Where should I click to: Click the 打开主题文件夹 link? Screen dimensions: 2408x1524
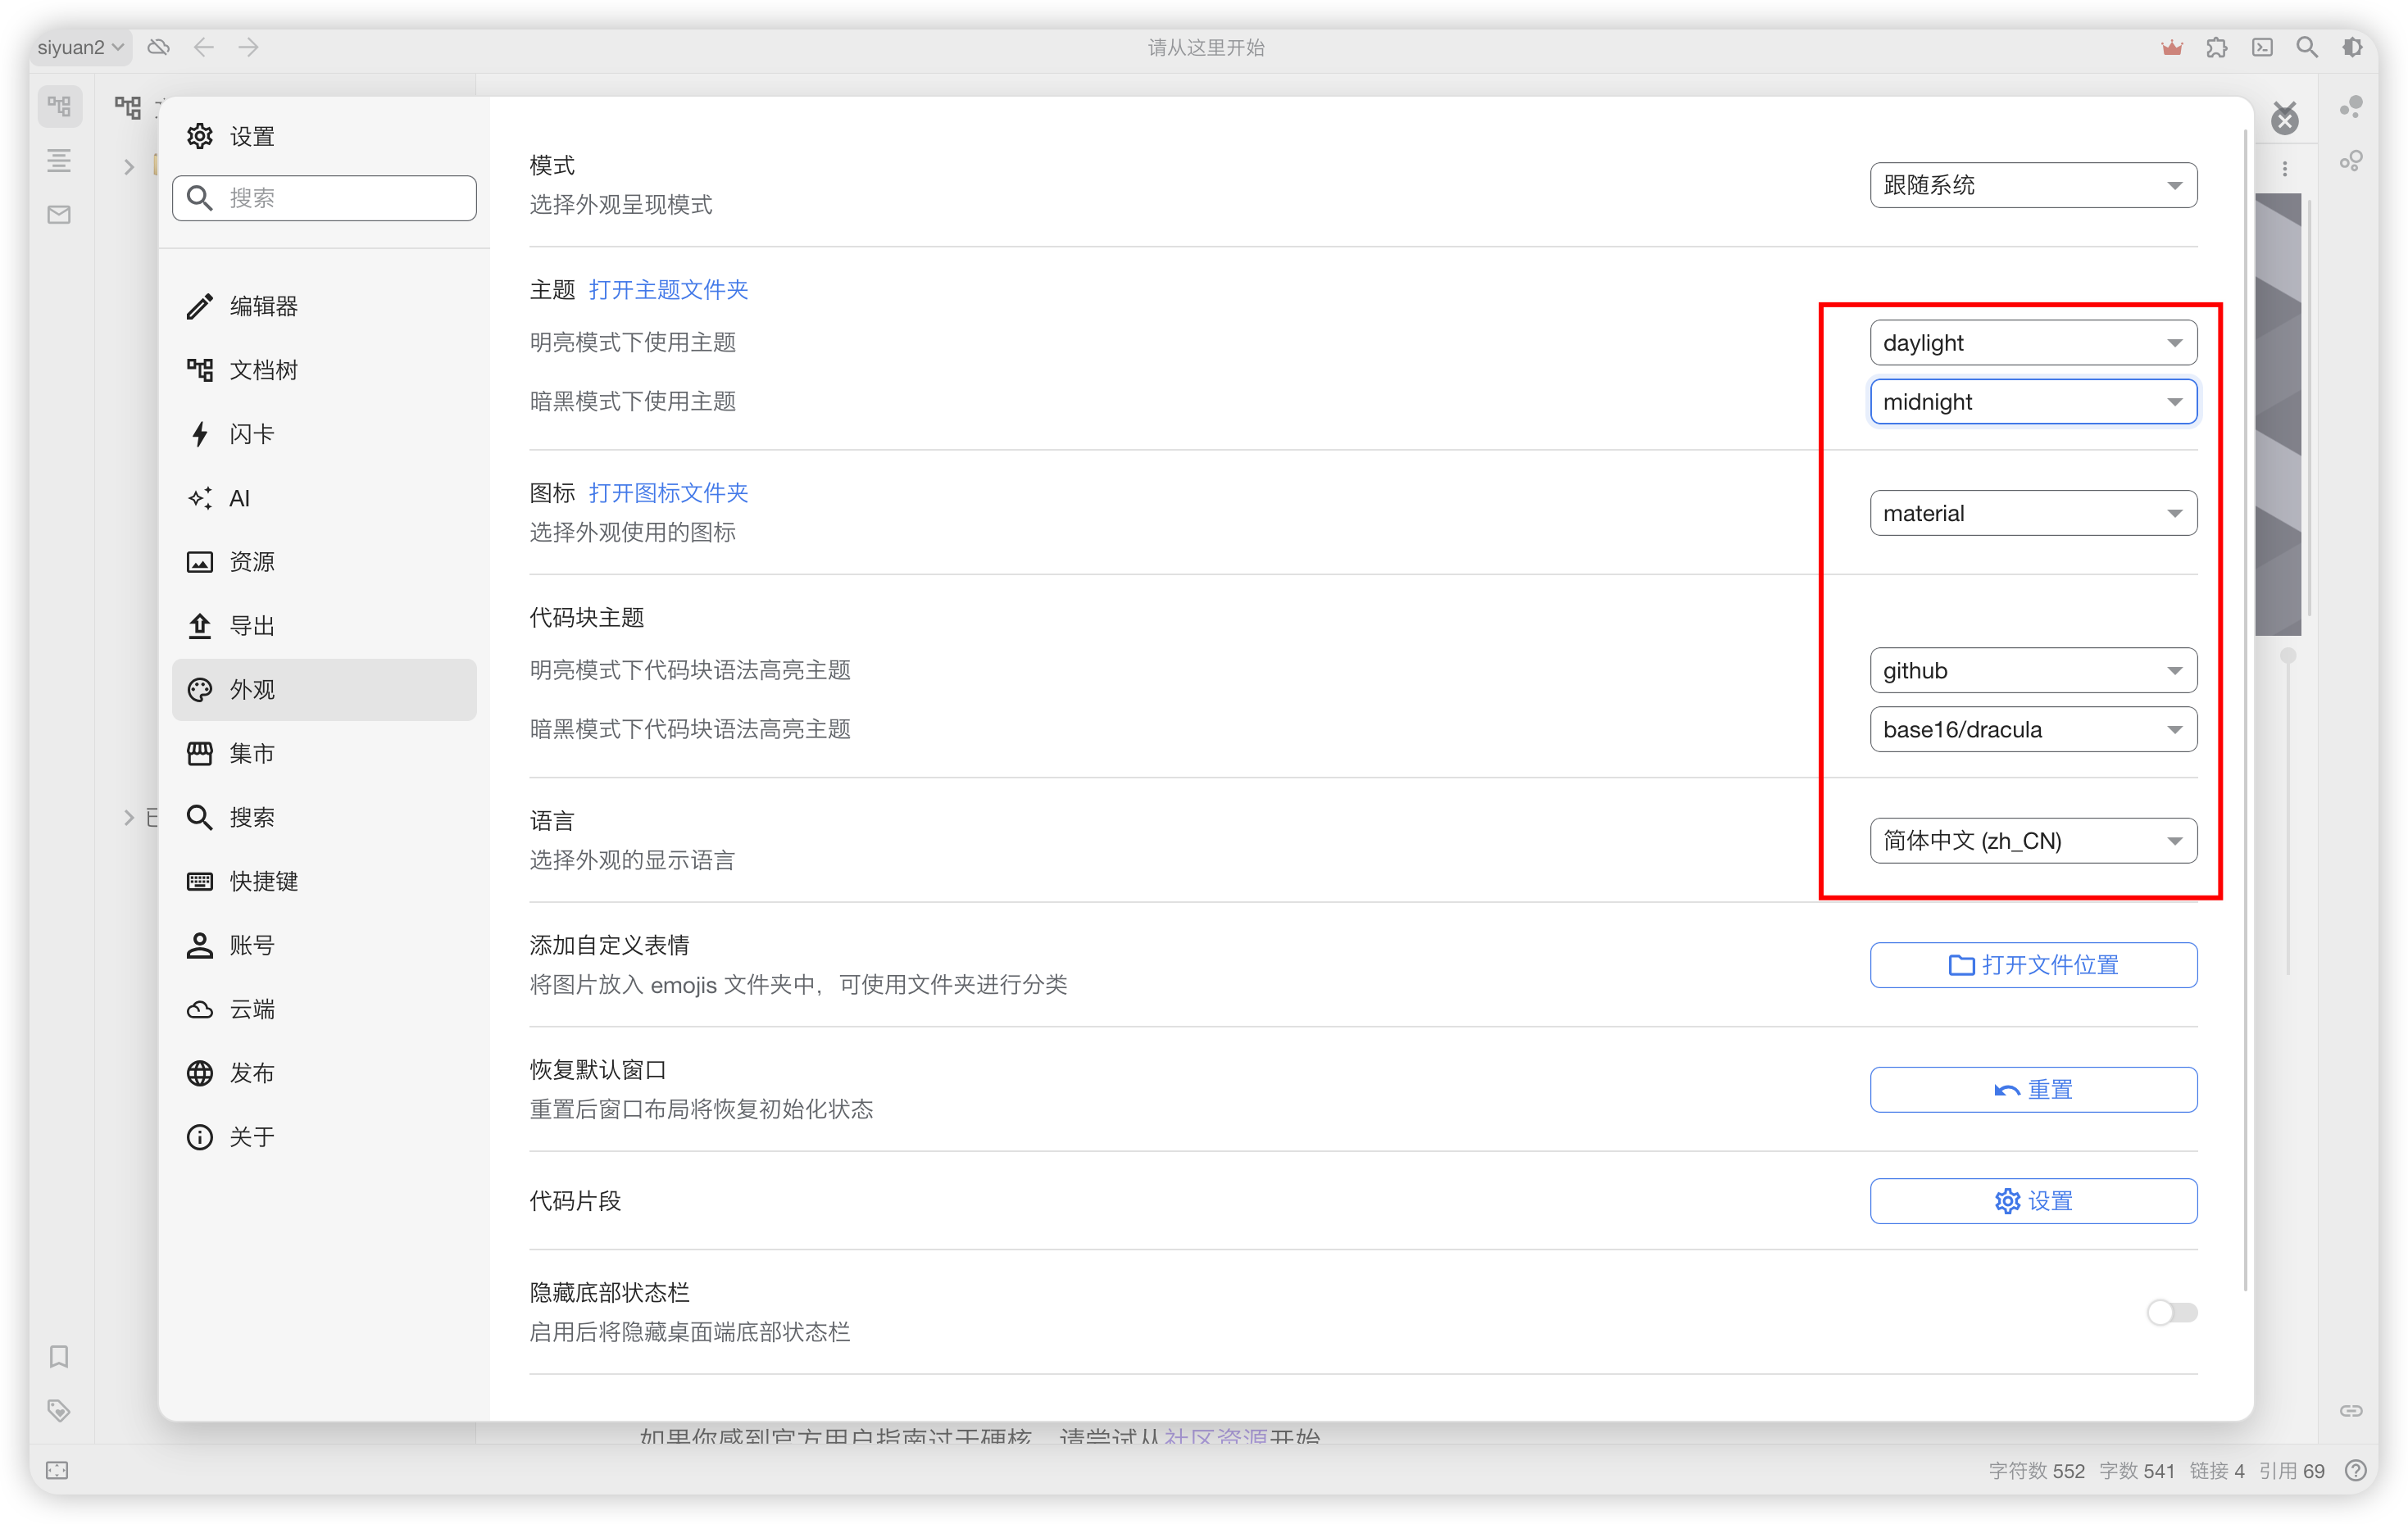tap(669, 289)
